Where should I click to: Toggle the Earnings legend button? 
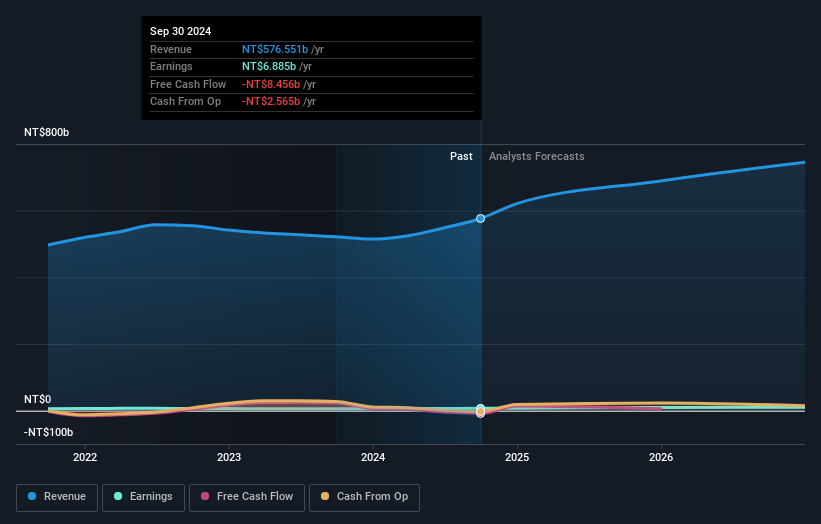(x=143, y=497)
